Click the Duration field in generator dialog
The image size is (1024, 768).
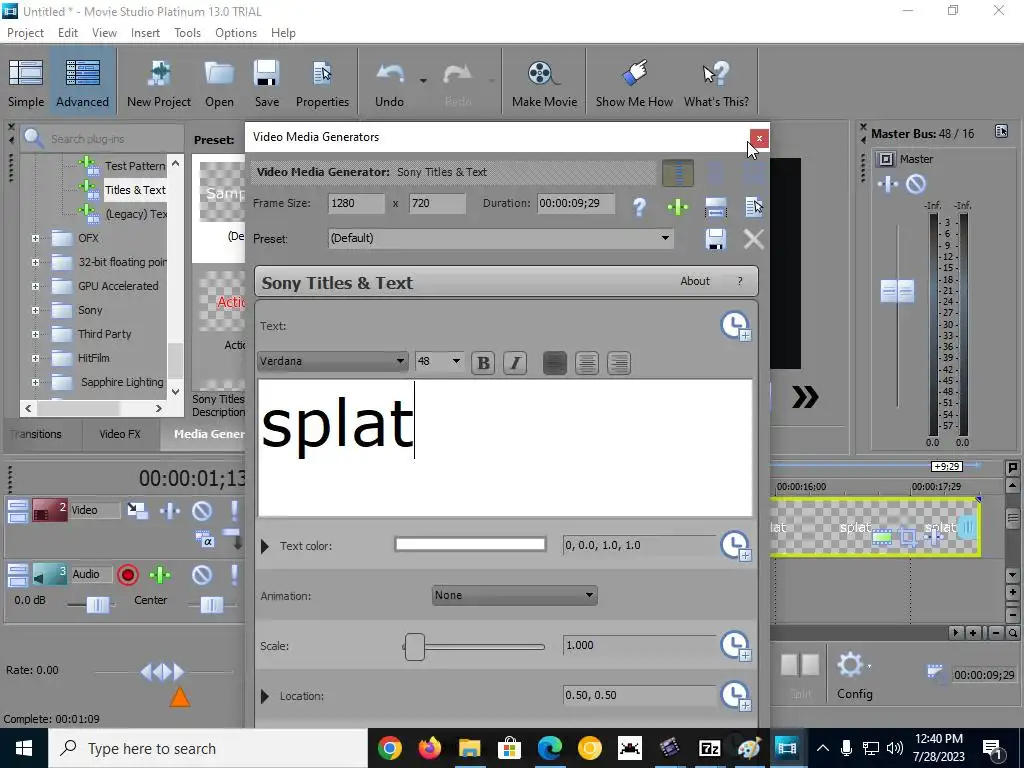[575, 203]
